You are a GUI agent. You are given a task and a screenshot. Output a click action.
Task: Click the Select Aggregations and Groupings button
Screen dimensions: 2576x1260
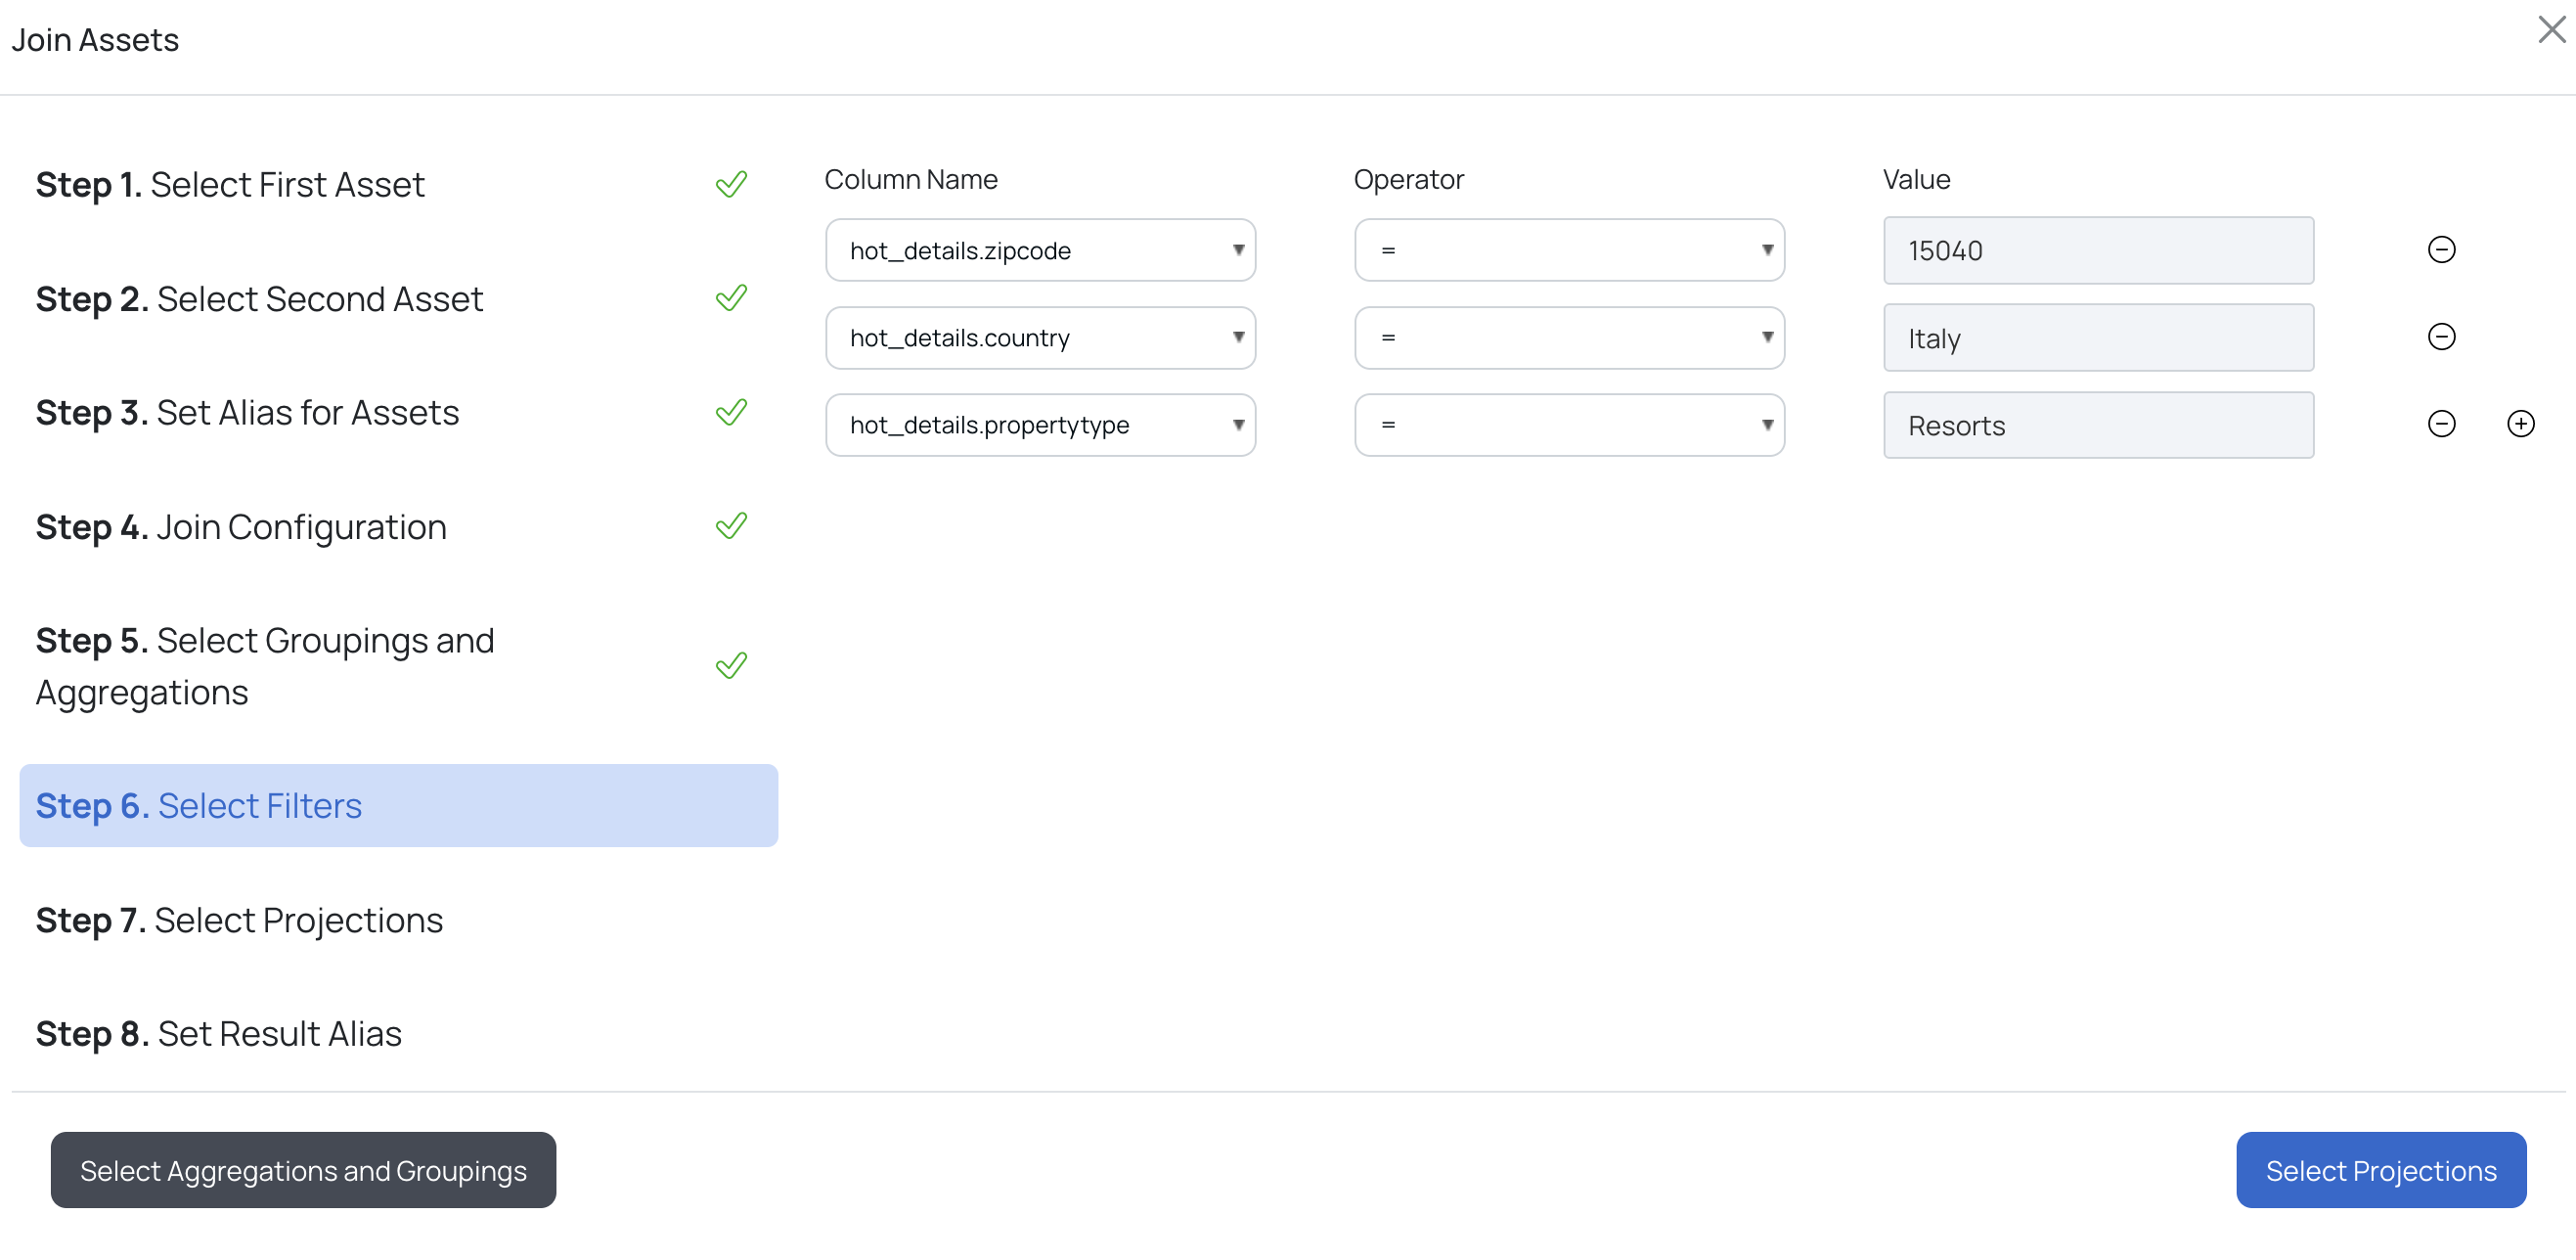coord(303,1171)
